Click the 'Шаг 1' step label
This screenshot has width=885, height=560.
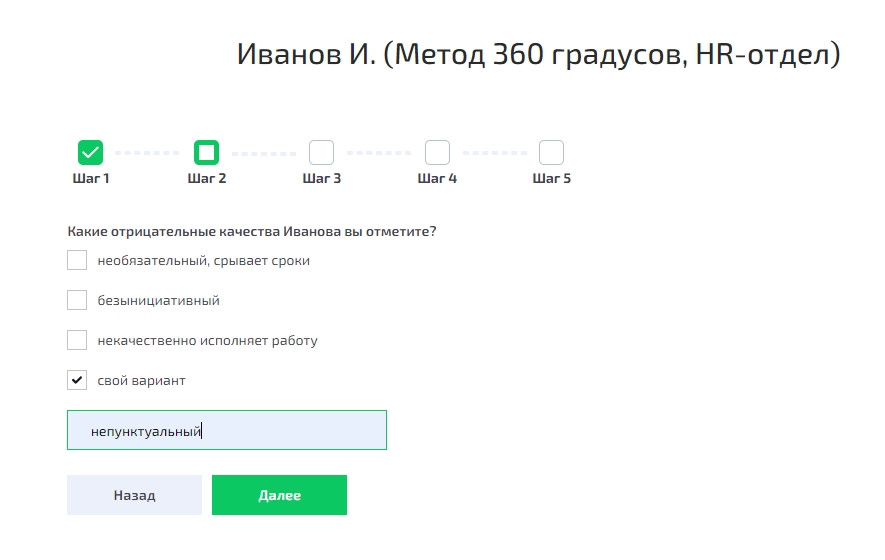pos(91,179)
